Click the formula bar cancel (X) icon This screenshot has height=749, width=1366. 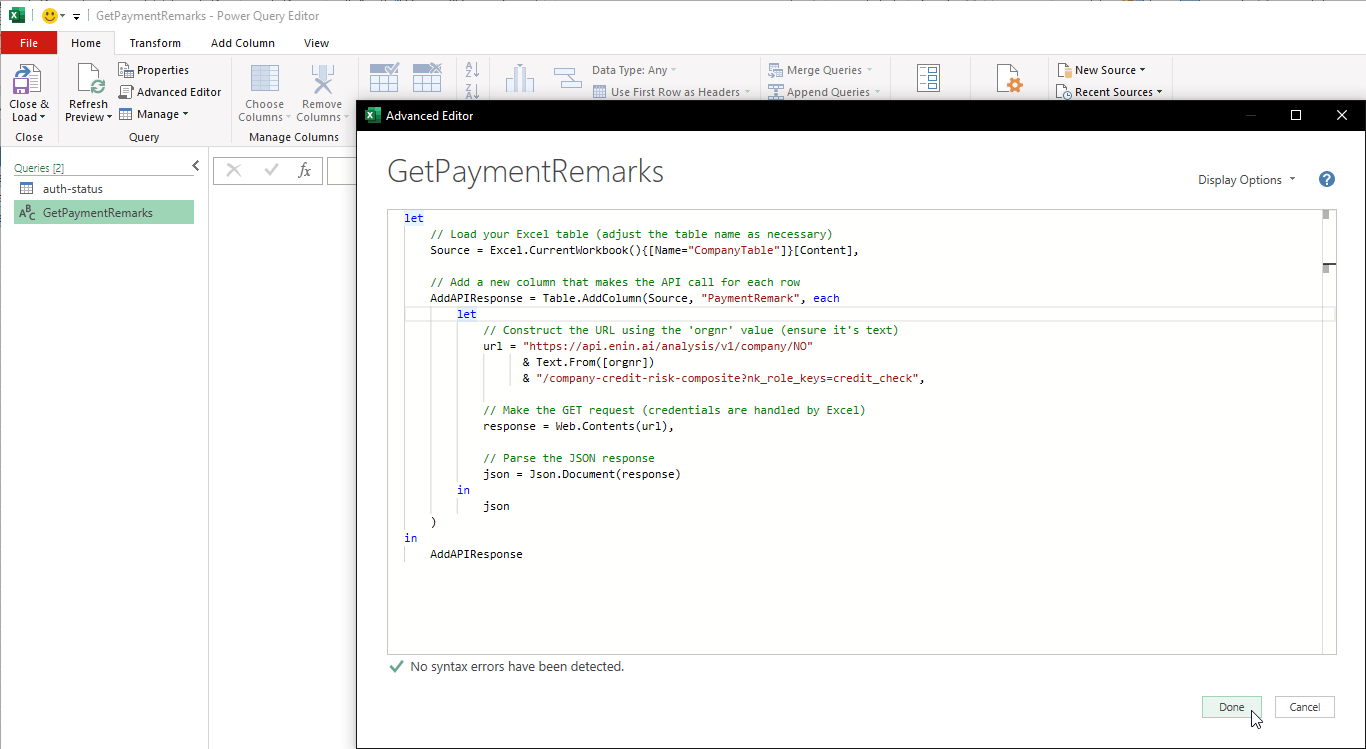pos(234,171)
